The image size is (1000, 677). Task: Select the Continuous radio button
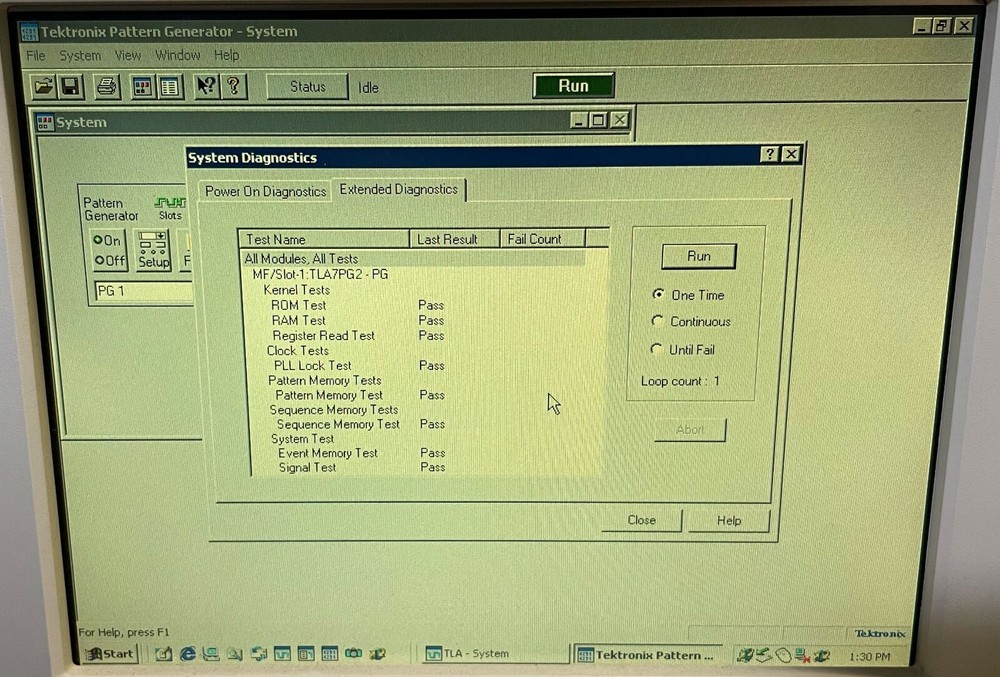coord(657,321)
